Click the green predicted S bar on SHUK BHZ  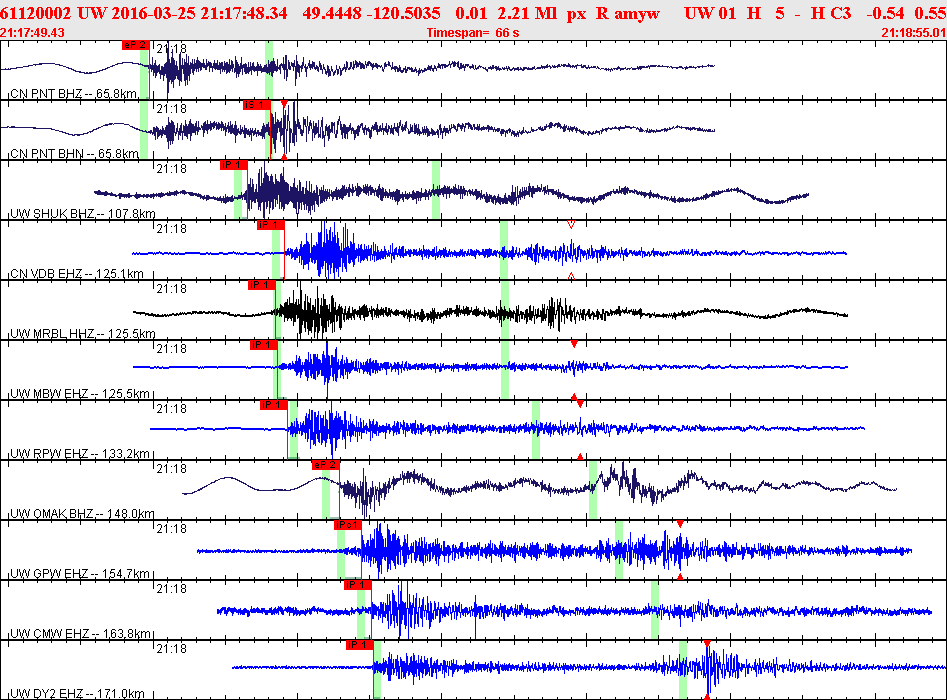click(x=436, y=190)
